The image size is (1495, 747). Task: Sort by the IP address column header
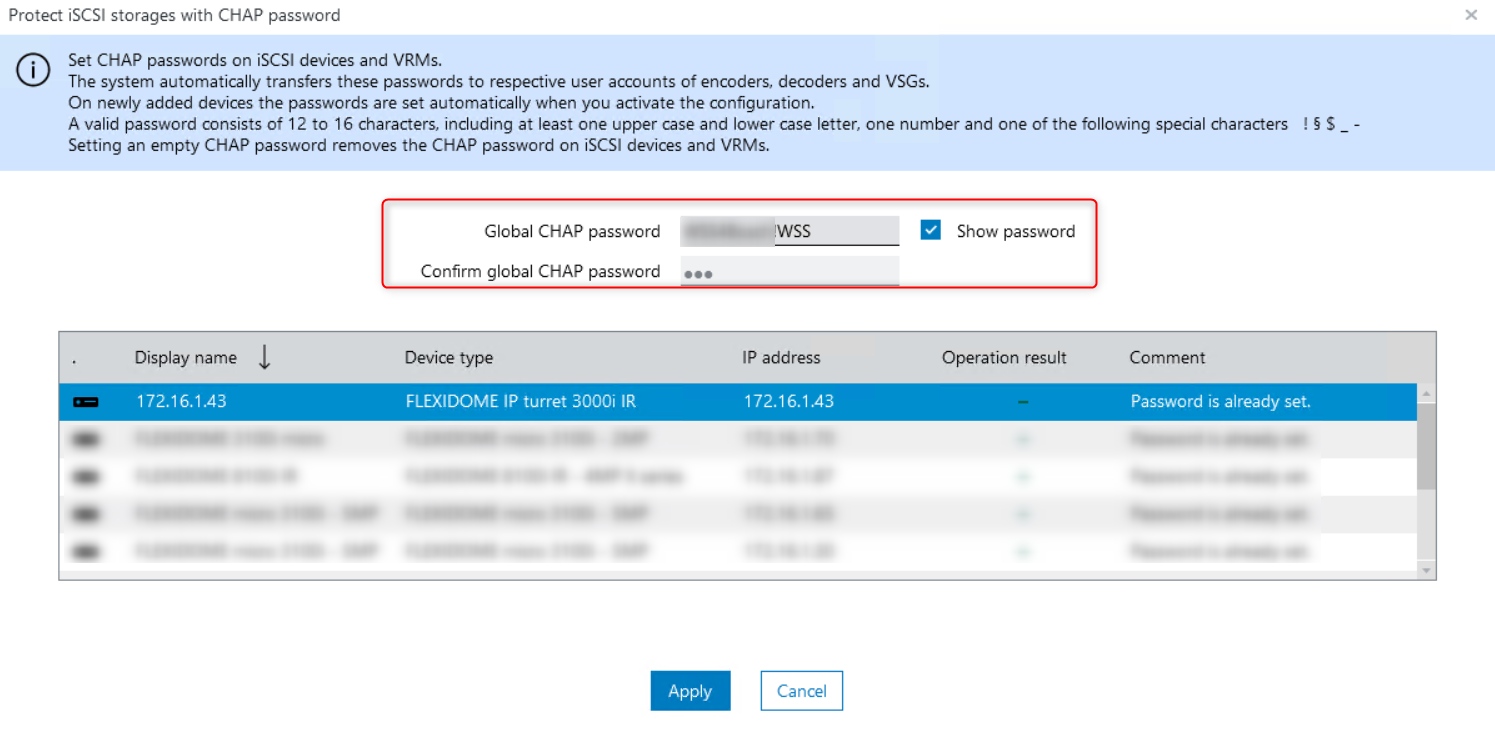tap(780, 357)
